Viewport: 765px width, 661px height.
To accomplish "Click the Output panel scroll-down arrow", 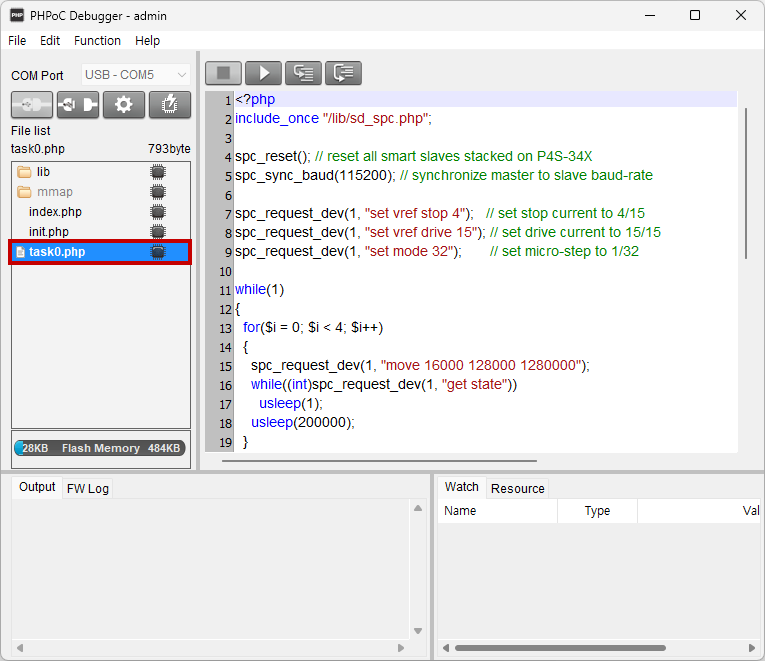I will 418,631.
